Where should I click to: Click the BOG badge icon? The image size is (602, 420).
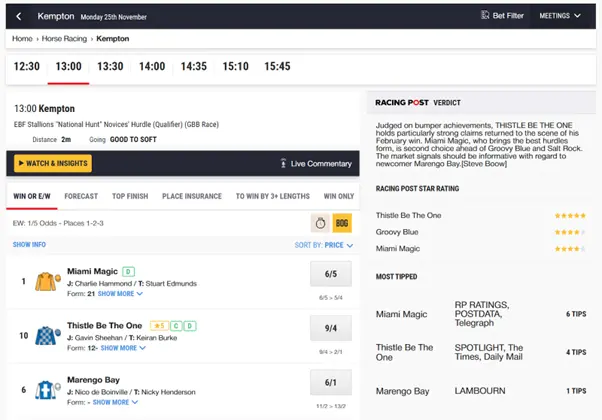(342, 224)
